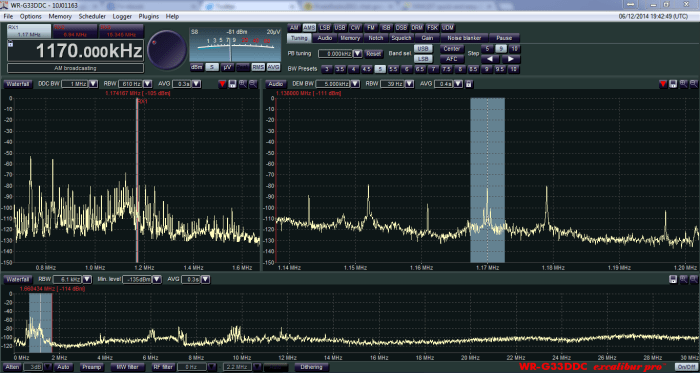Set S-meter units to µV

(228, 67)
